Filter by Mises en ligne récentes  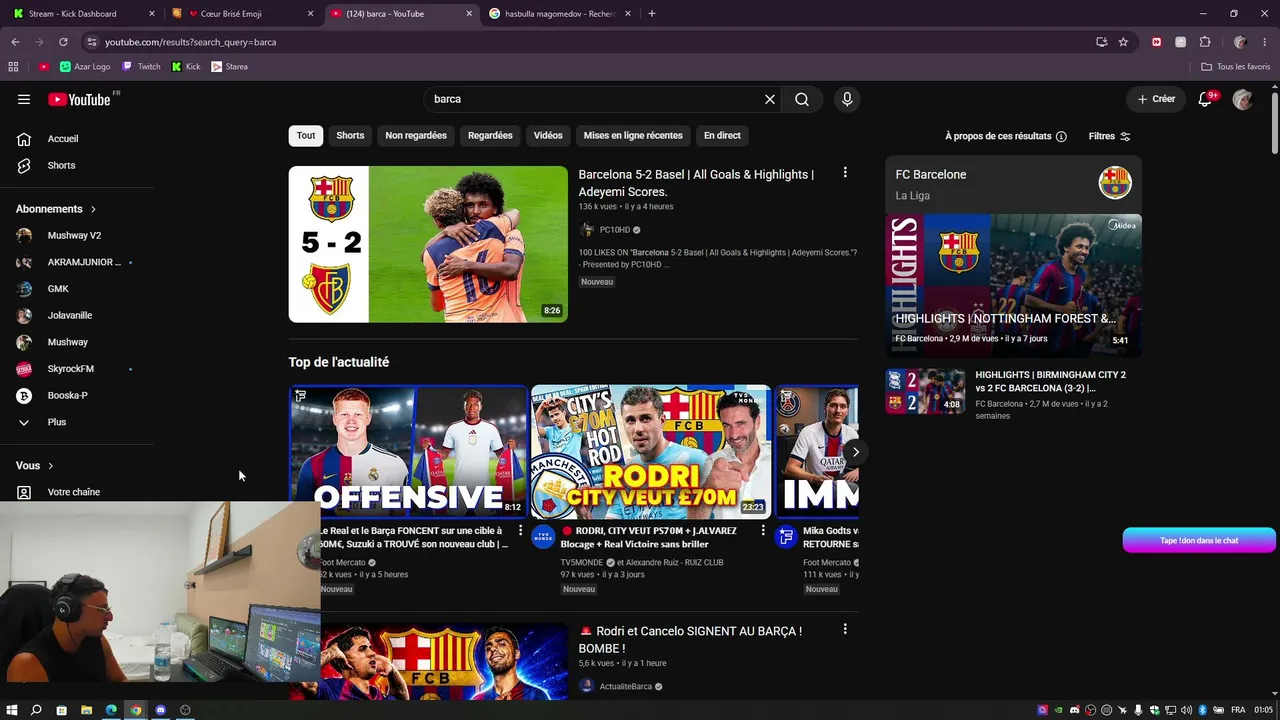[x=633, y=135]
